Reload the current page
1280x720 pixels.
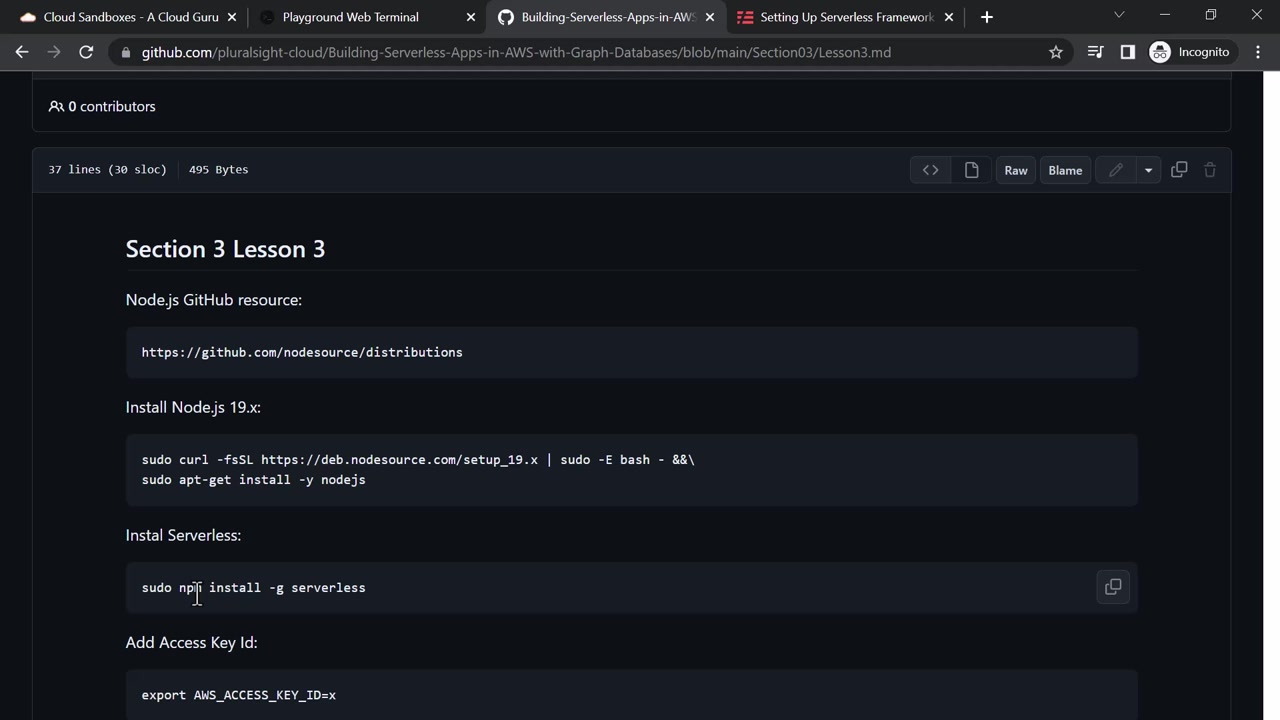pyautogui.click(x=86, y=52)
